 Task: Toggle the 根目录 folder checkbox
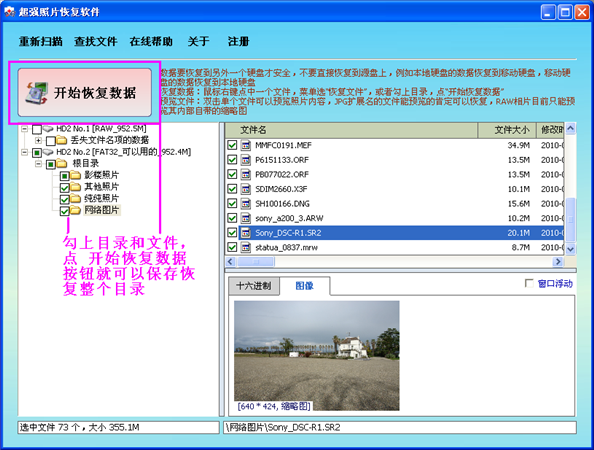(x=51, y=164)
